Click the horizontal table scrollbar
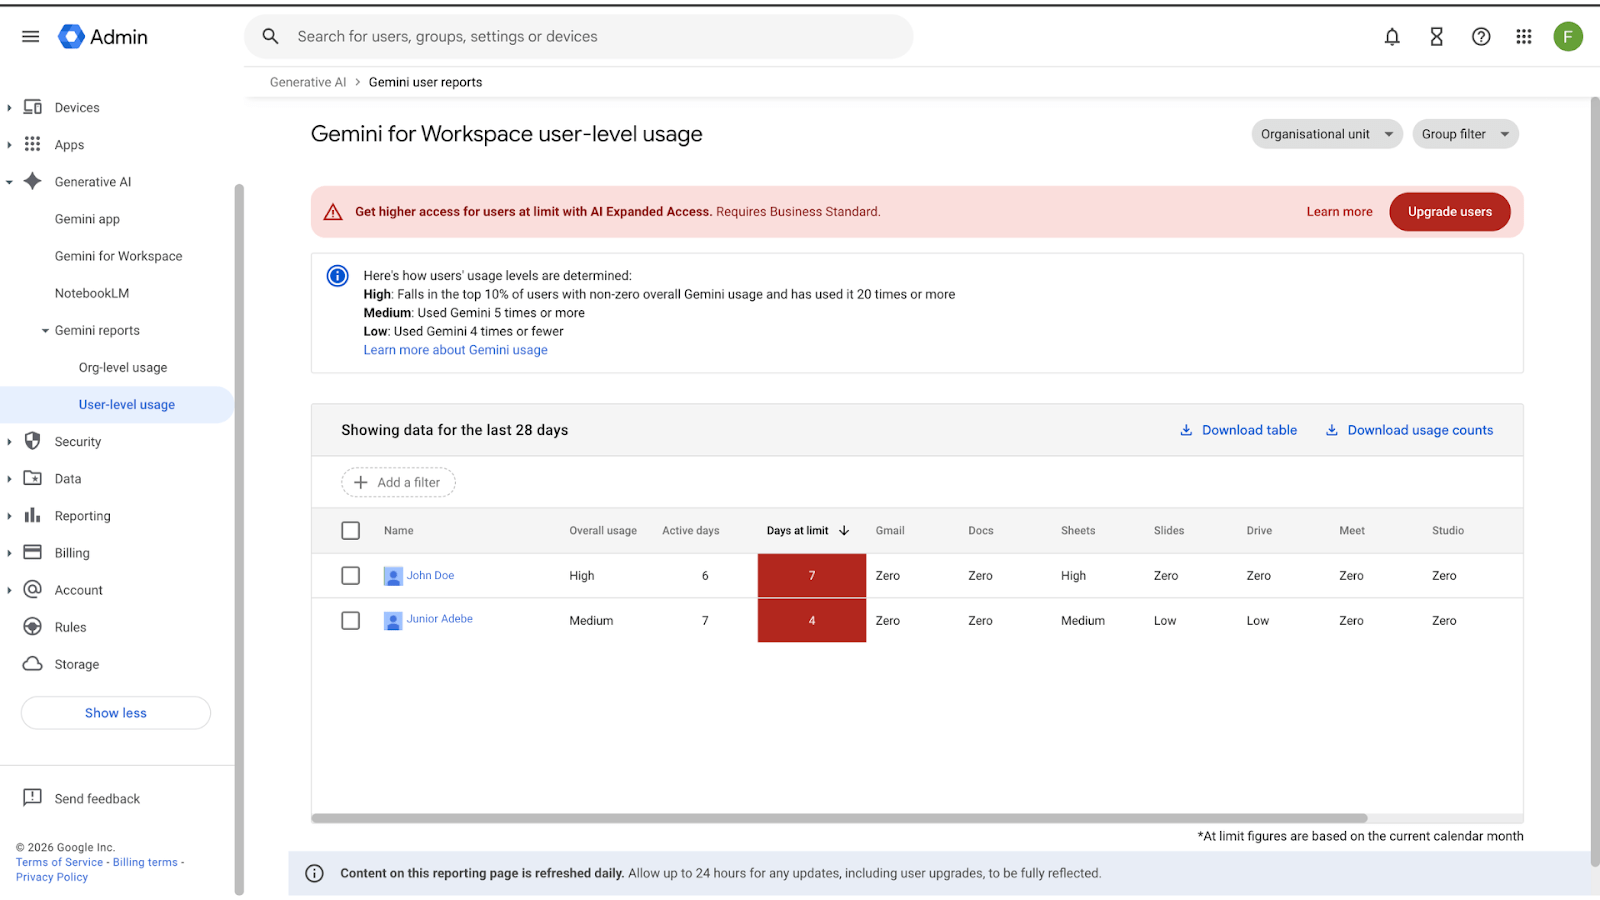 pyautogui.click(x=838, y=818)
